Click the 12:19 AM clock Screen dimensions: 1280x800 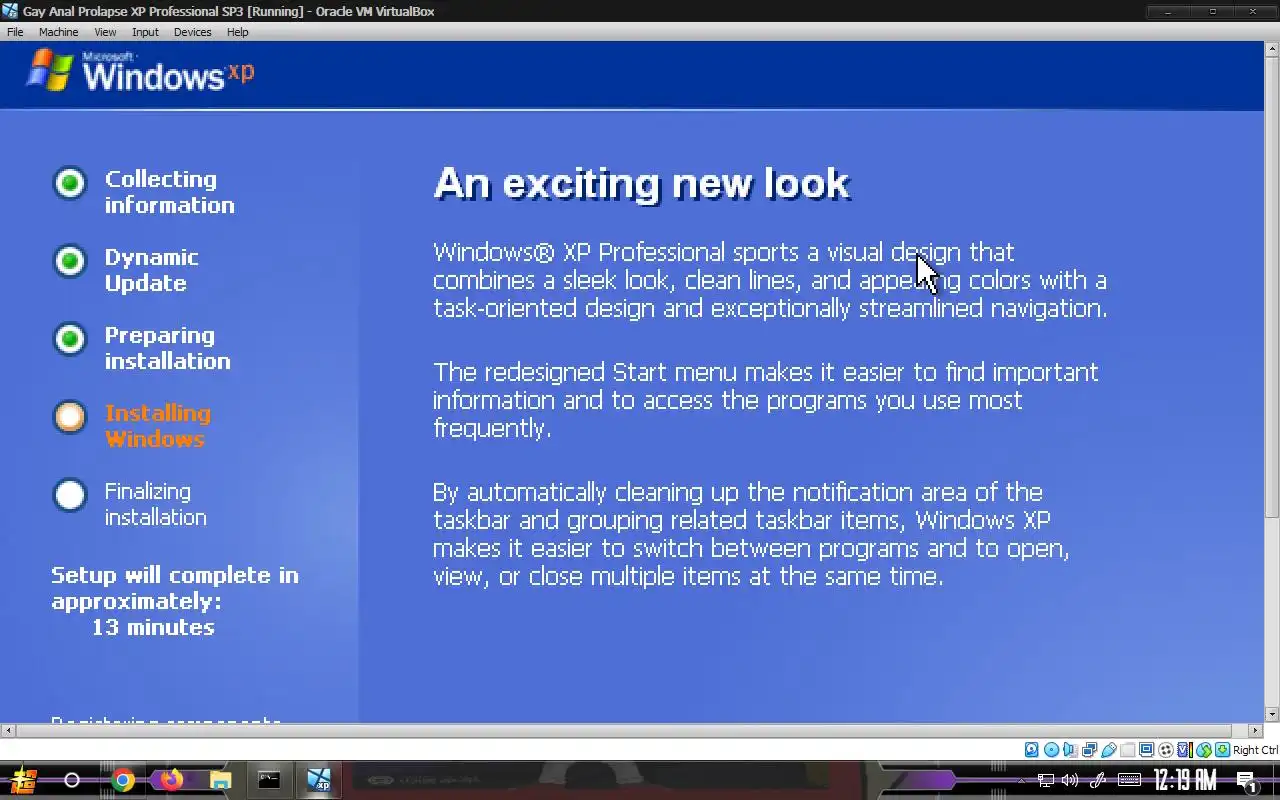1185,780
